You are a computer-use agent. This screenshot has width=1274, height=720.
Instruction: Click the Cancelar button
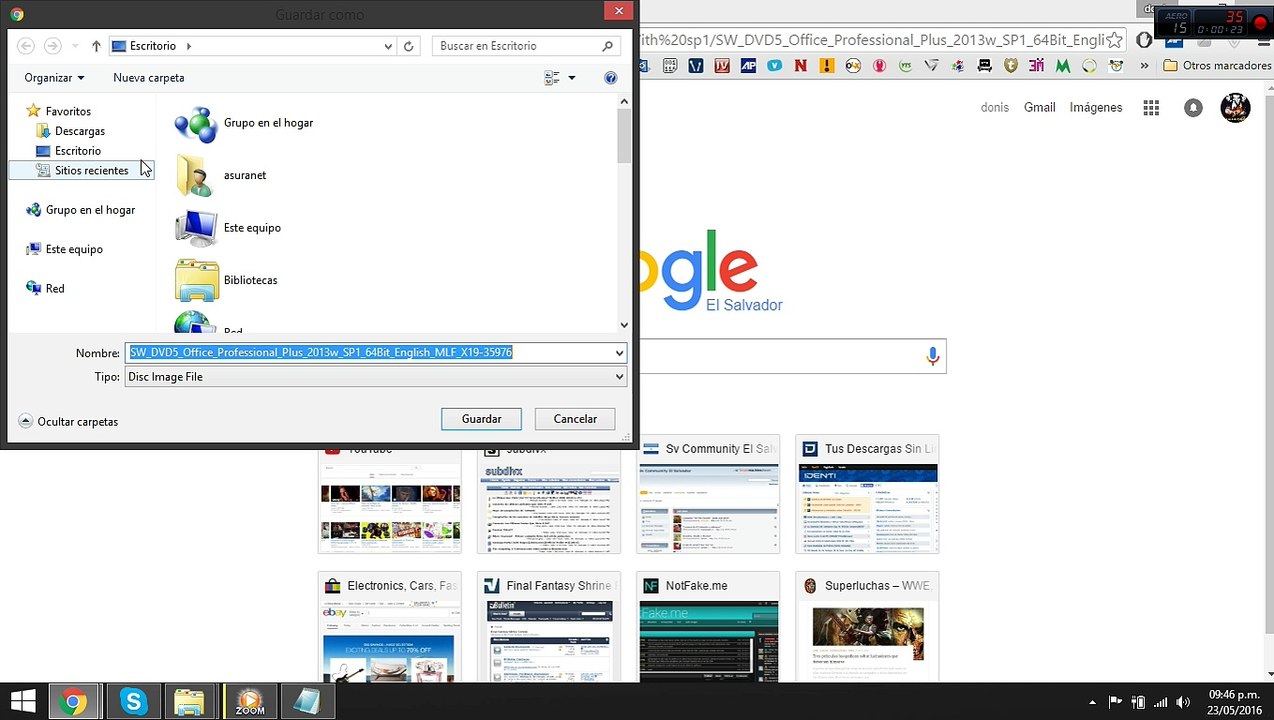575,419
